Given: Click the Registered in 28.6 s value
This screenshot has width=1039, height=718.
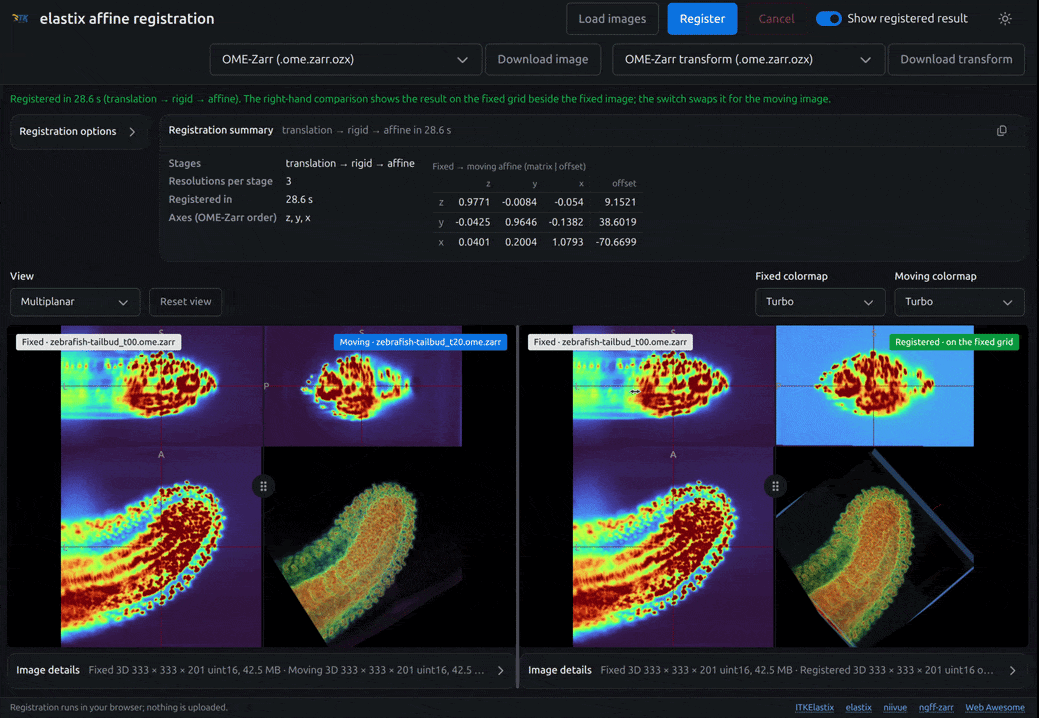Looking at the screenshot, I should [299, 199].
